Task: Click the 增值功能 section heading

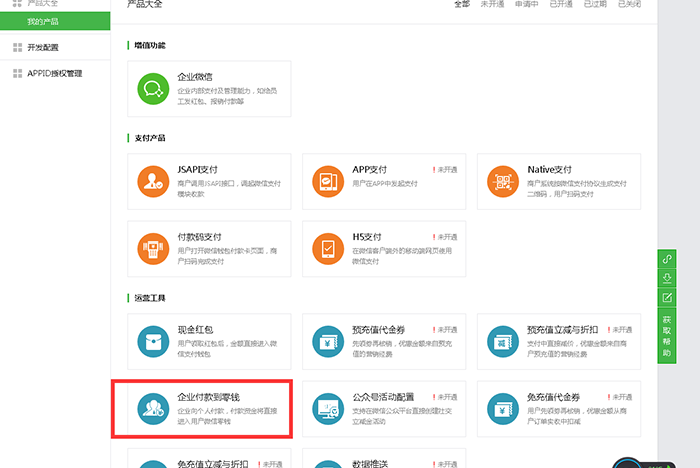Action: pos(150,45)
